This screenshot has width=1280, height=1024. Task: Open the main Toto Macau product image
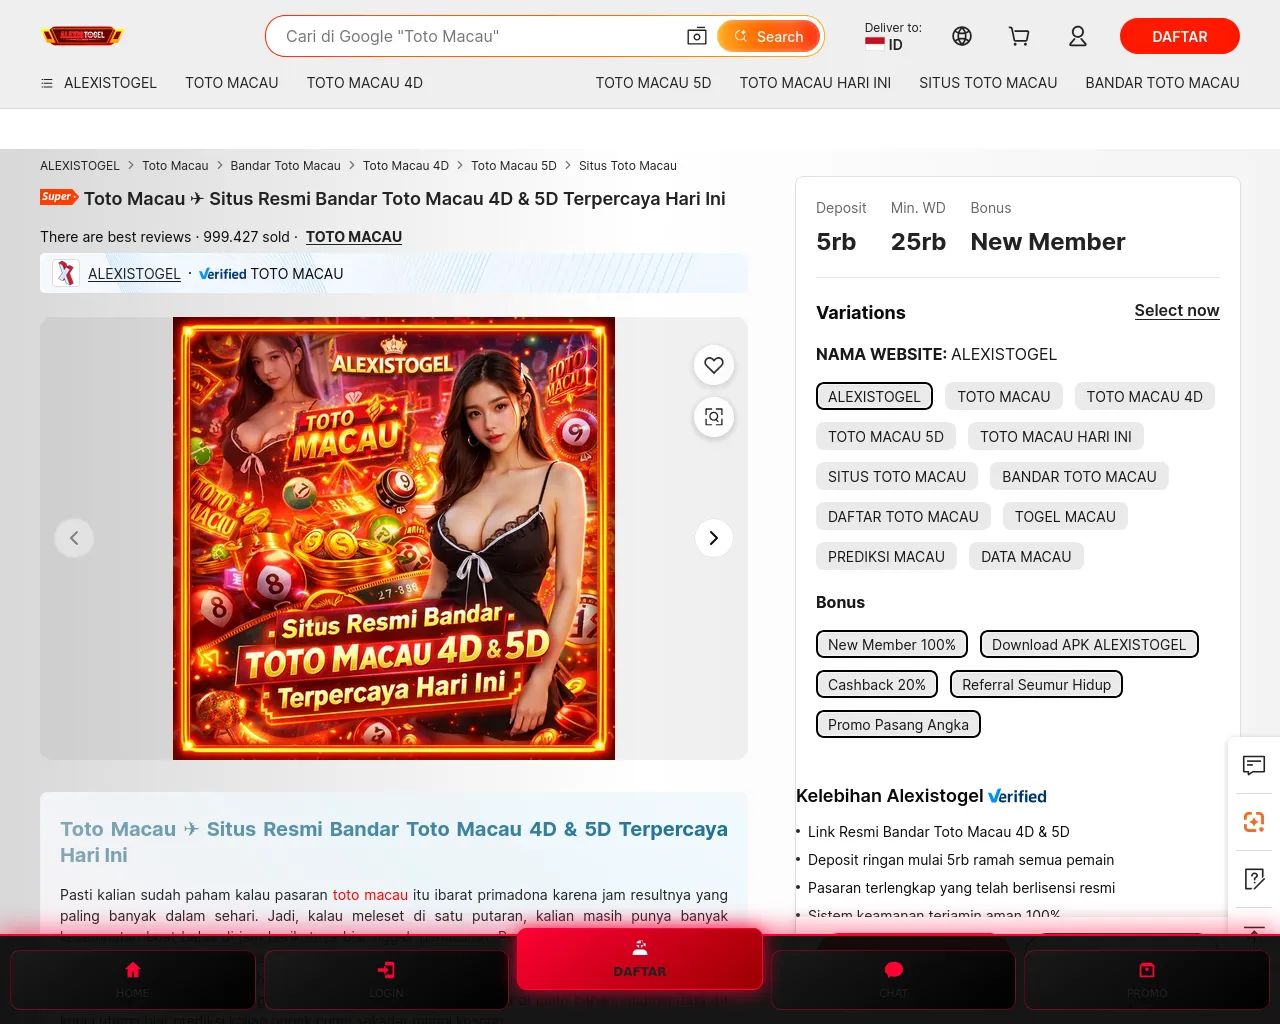(394, 538)
